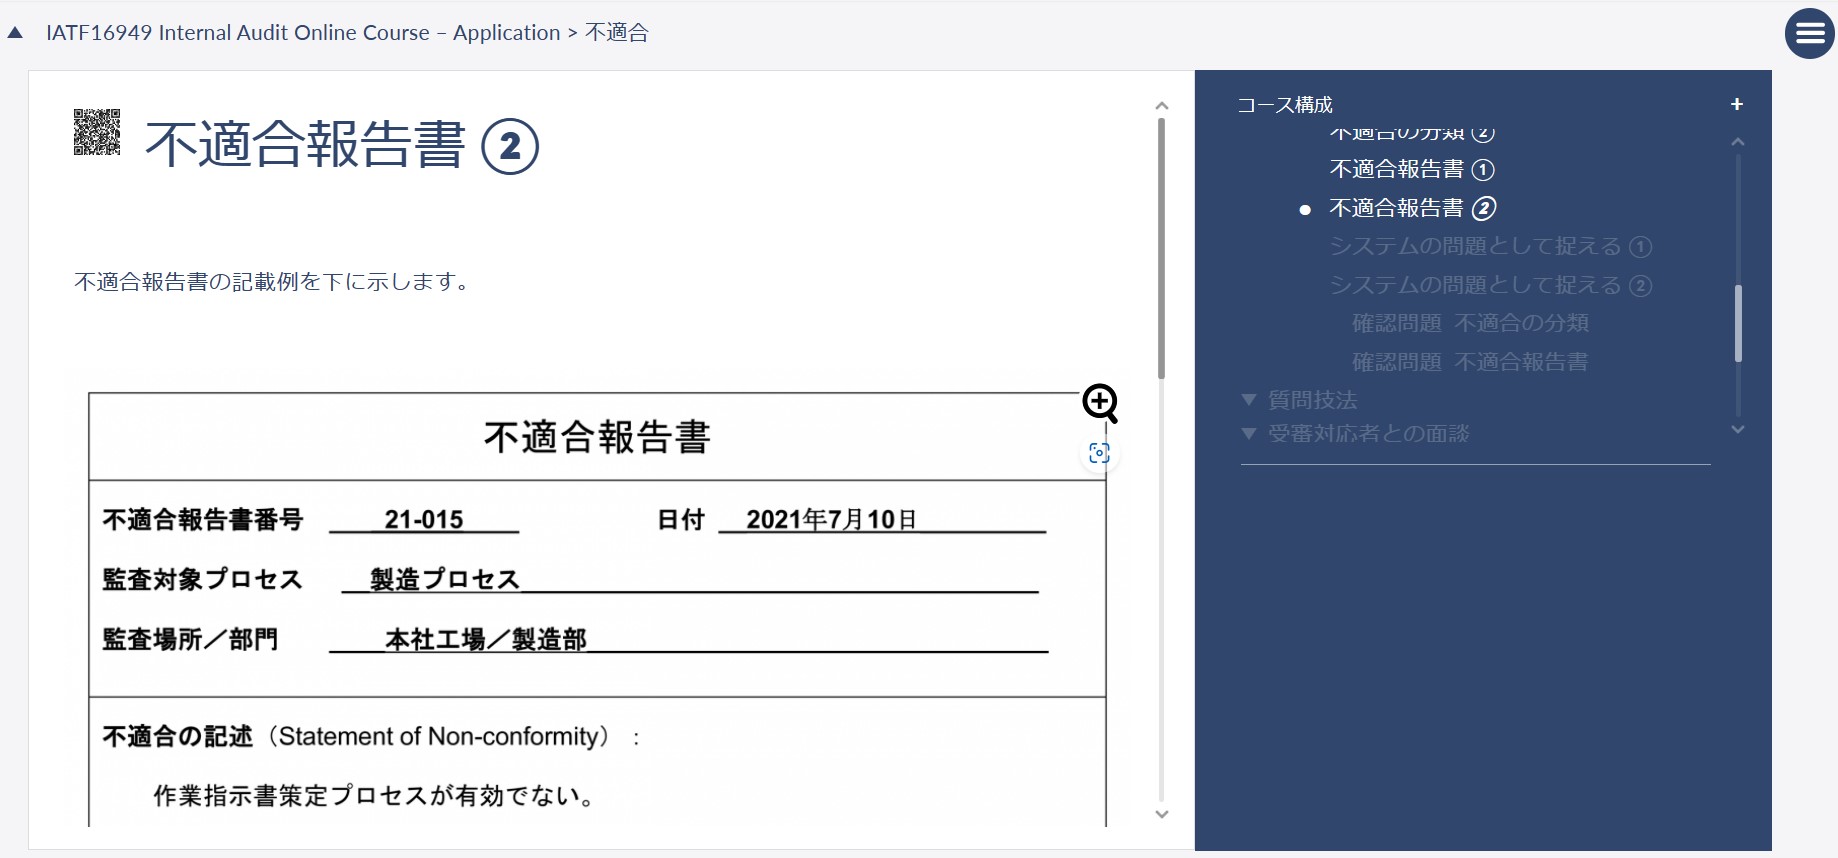The image size is (1838, 858).
Task: Expand the 質問技法 section
Action: coord(1299,400)
